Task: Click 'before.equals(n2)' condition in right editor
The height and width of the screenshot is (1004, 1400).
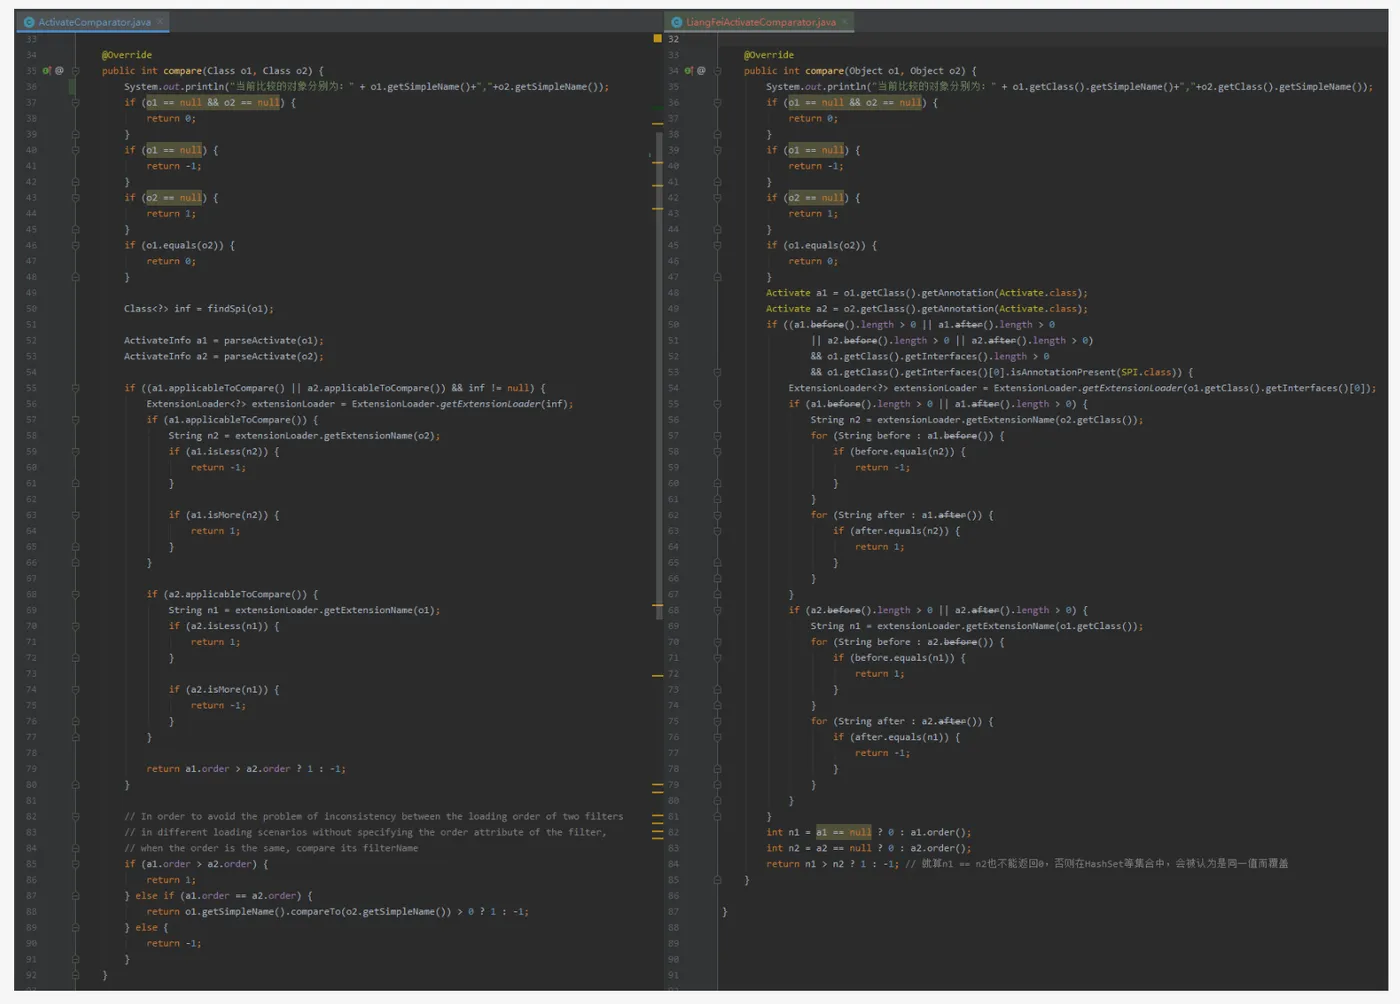Action: tap(904, 452)
